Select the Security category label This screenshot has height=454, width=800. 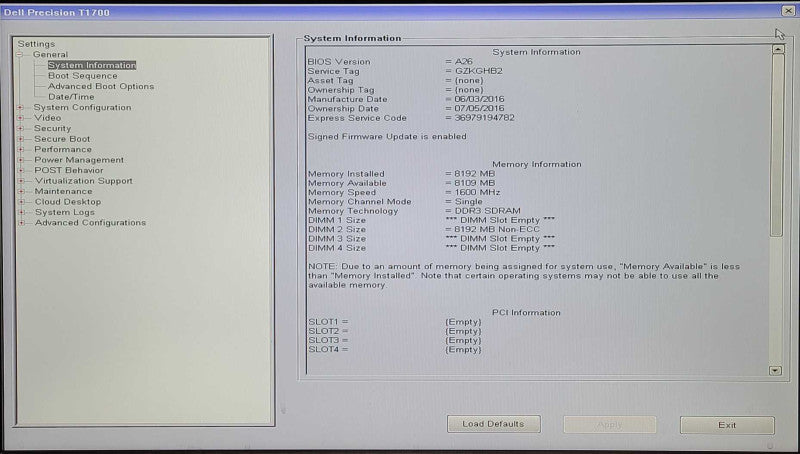53,129
